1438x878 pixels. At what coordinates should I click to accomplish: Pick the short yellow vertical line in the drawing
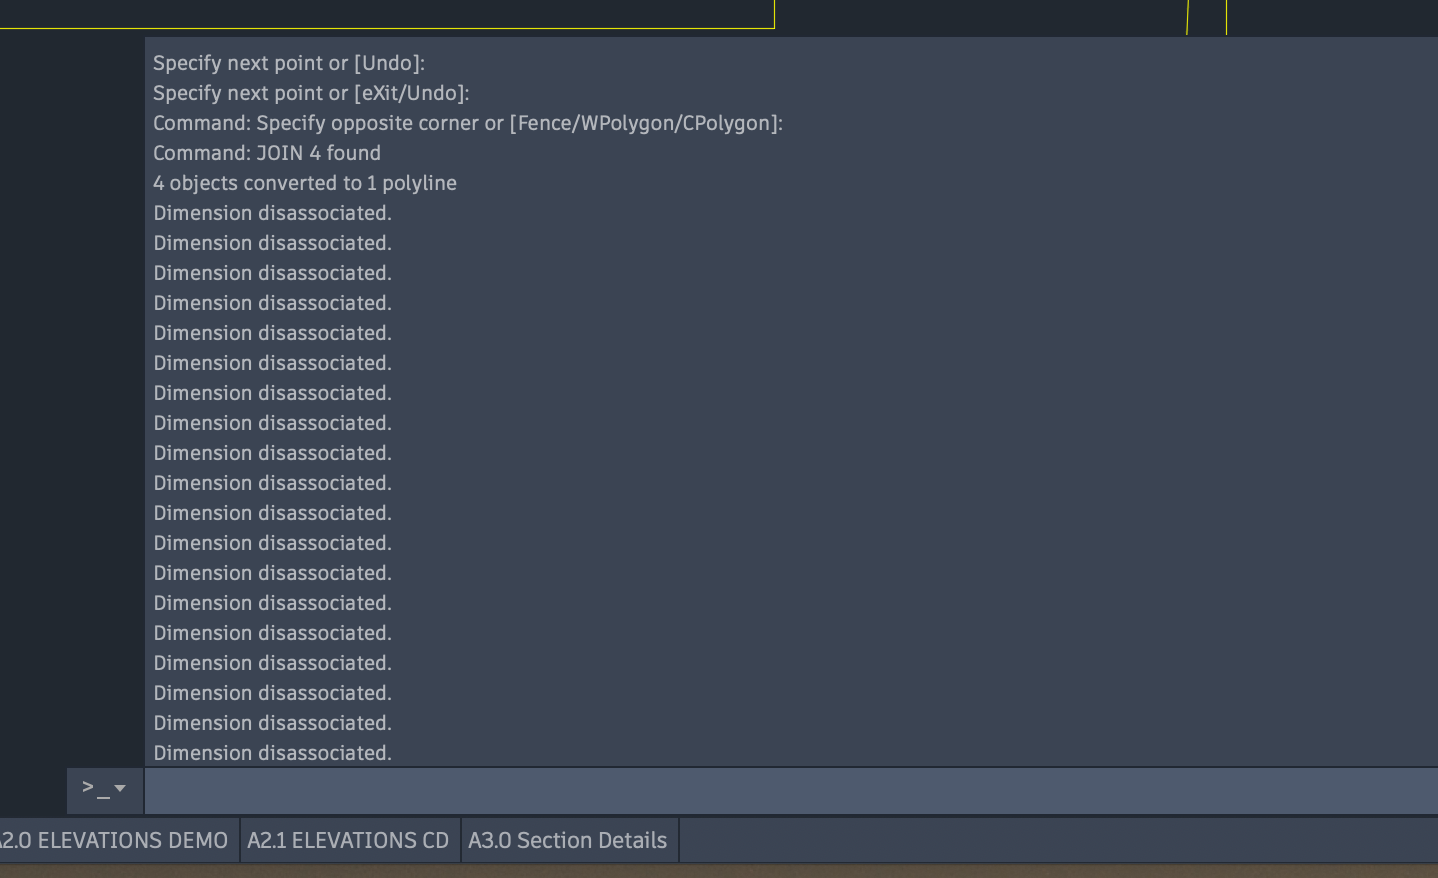coord(1226,17)
